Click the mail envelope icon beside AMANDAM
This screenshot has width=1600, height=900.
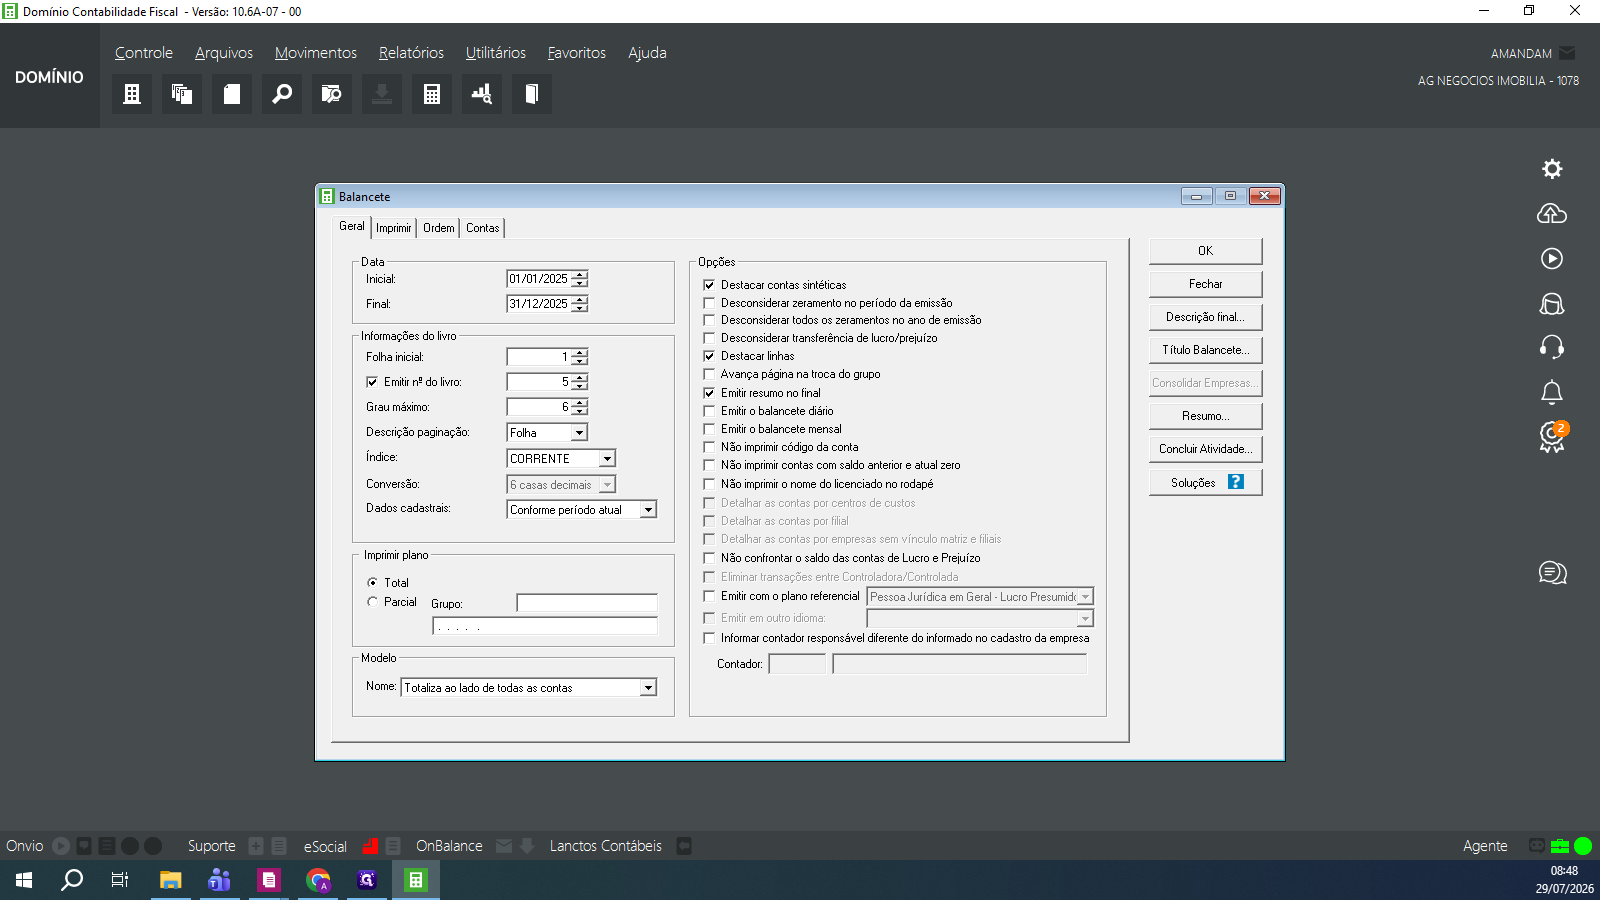click(1567, 53)
